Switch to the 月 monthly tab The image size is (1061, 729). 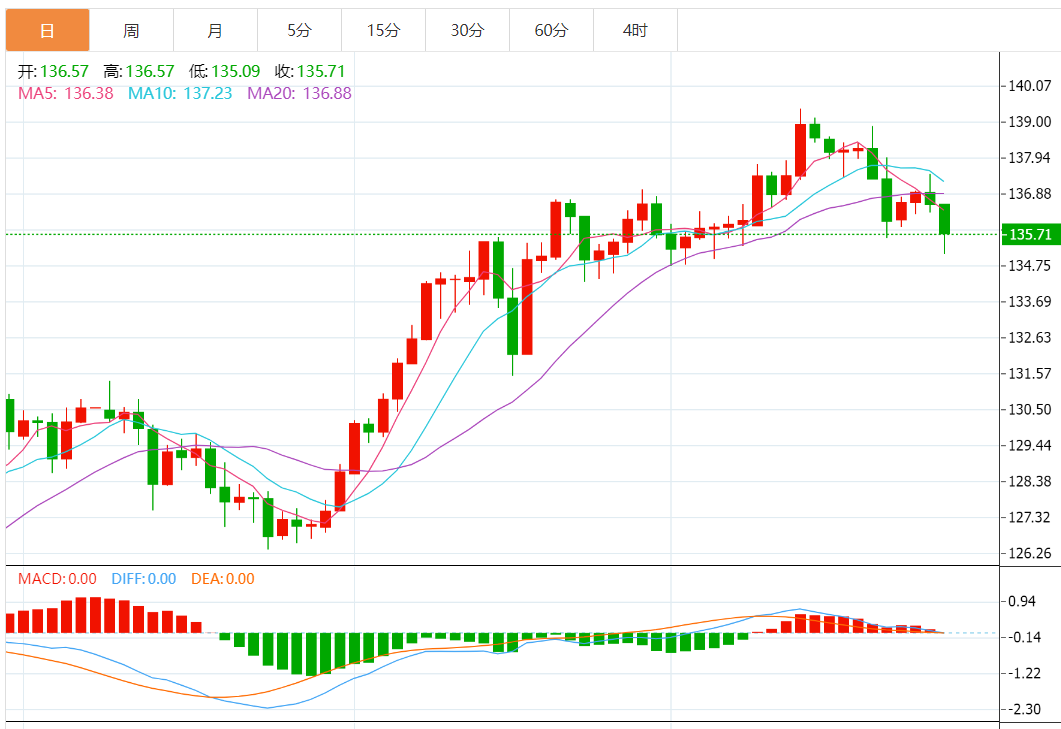coord(215,30)
